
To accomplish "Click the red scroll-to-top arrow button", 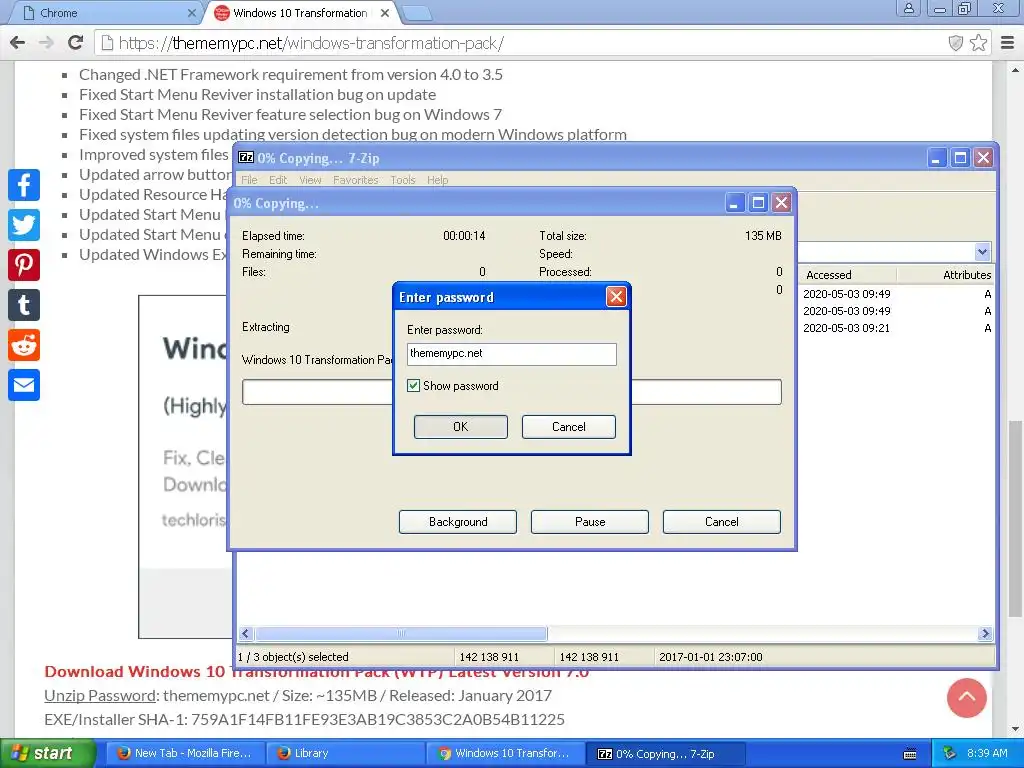I will (967, 697).
